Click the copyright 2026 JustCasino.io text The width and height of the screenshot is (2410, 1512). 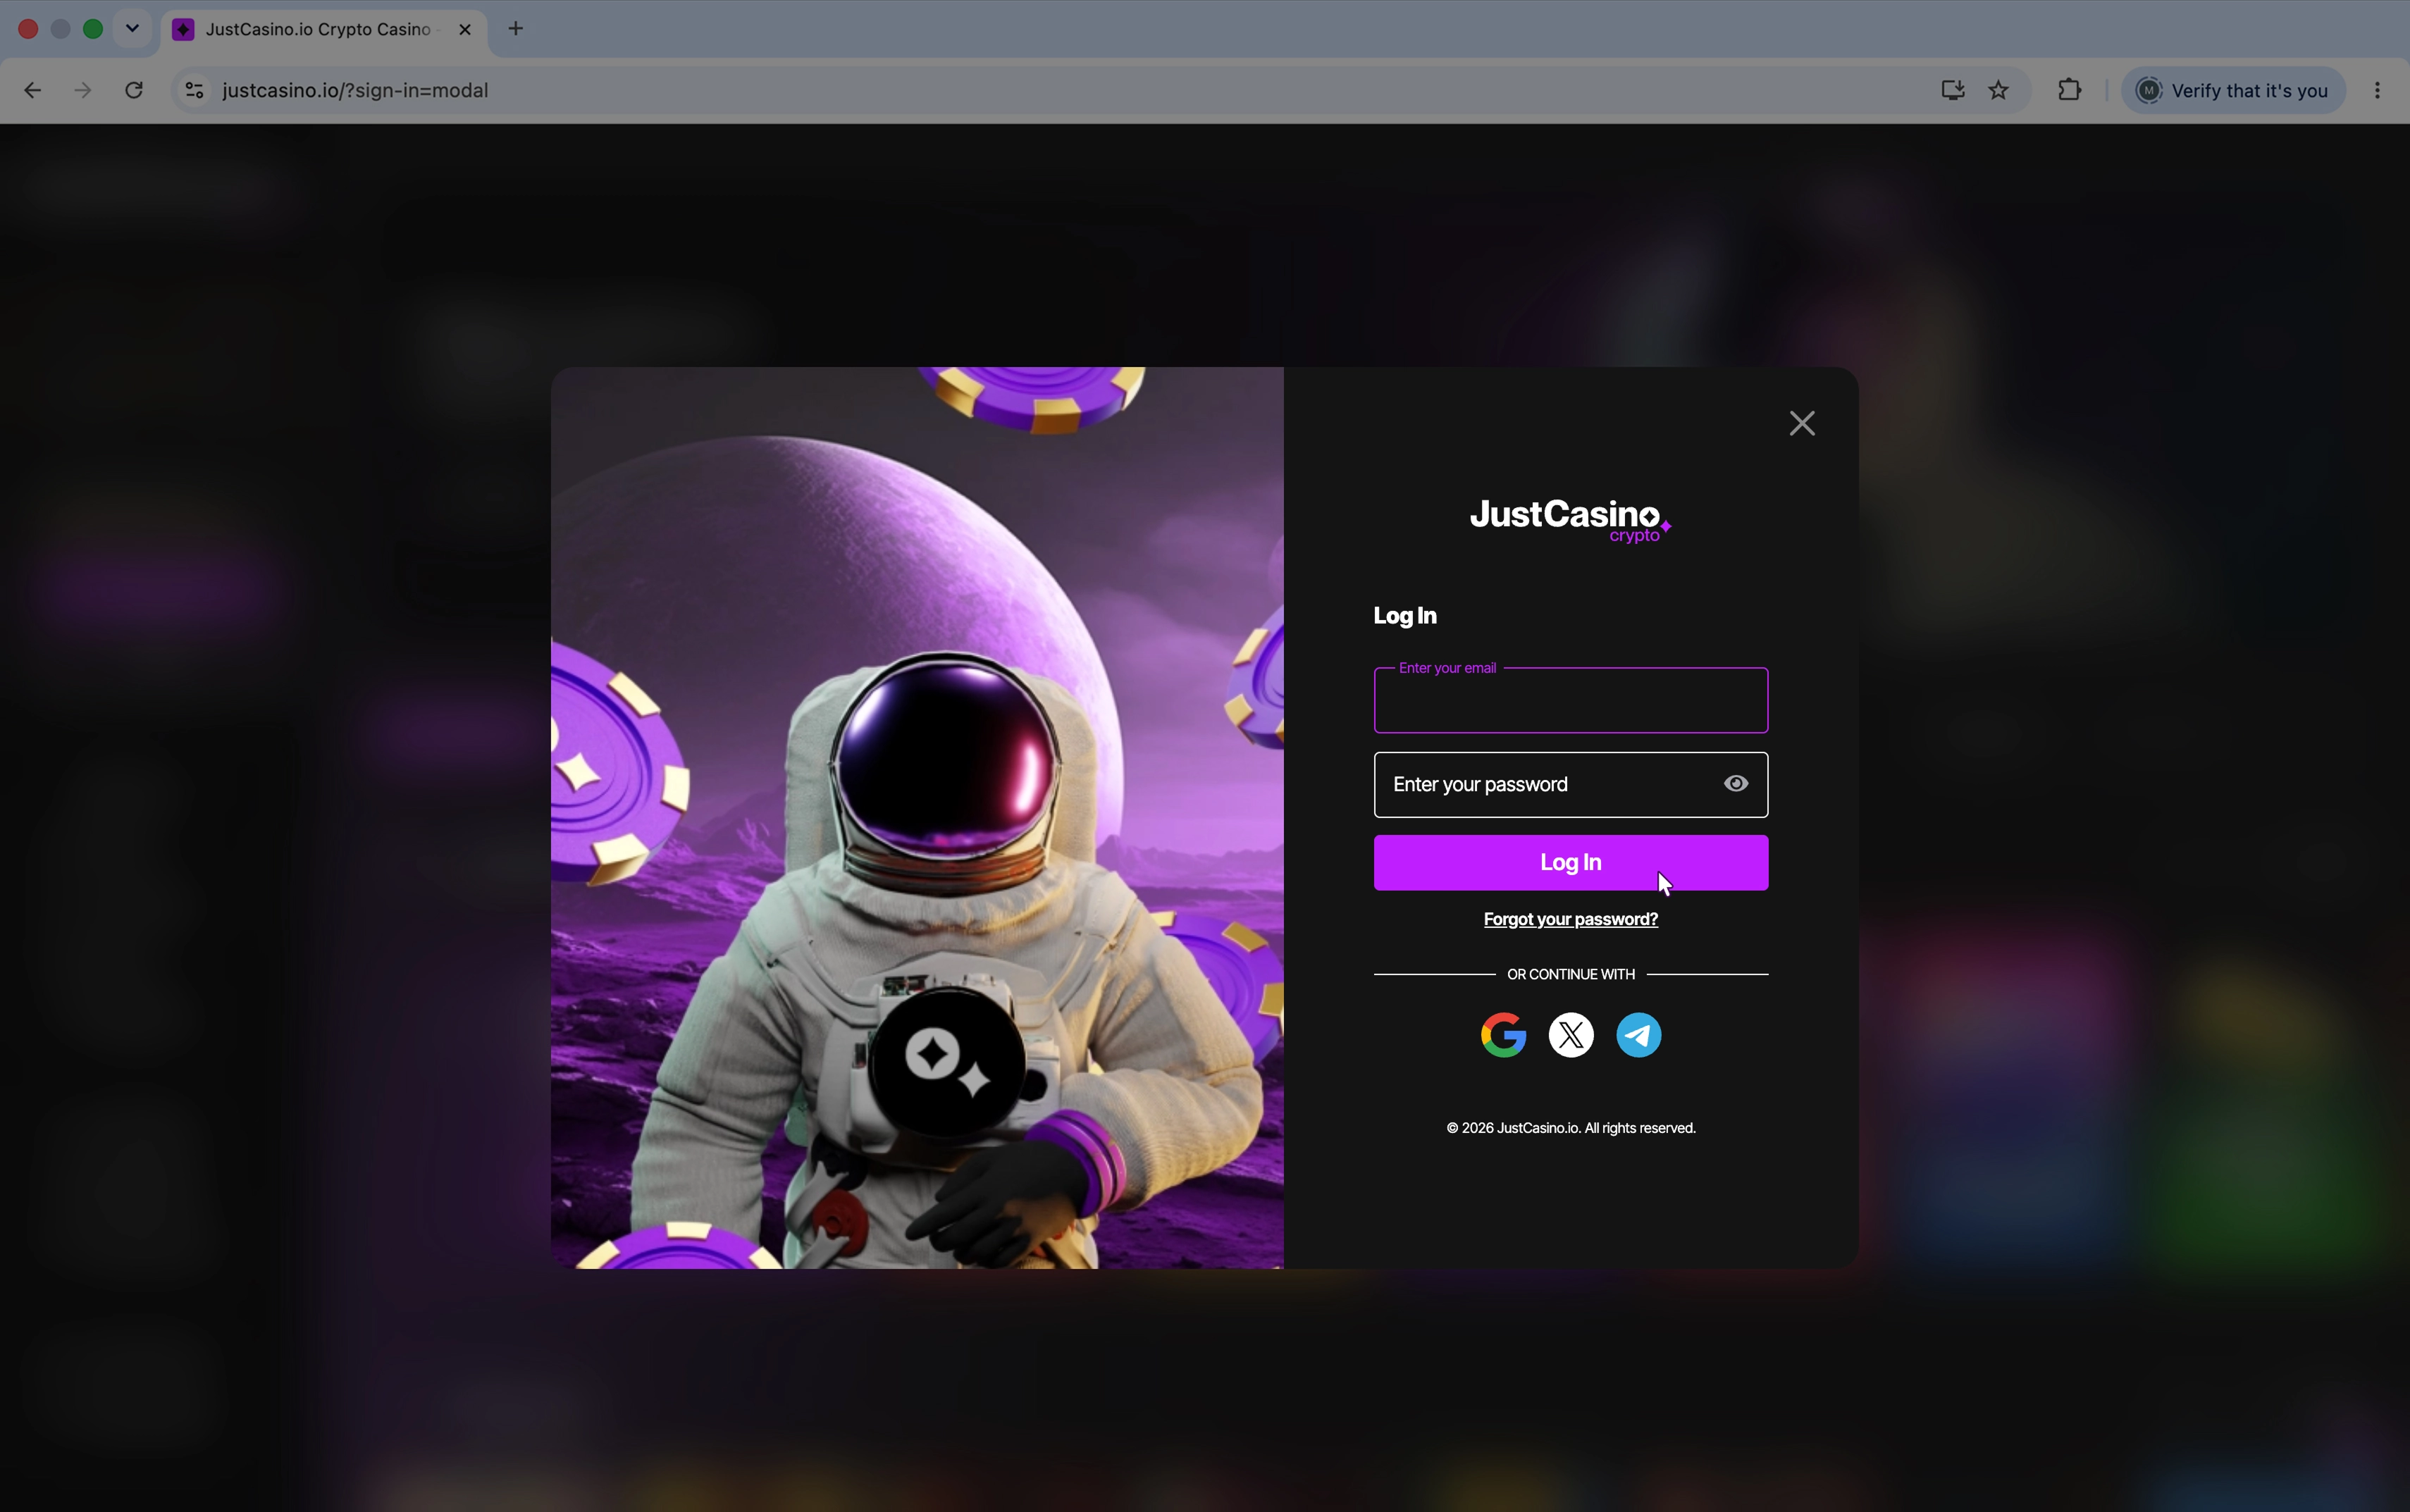point(1571,1128)
